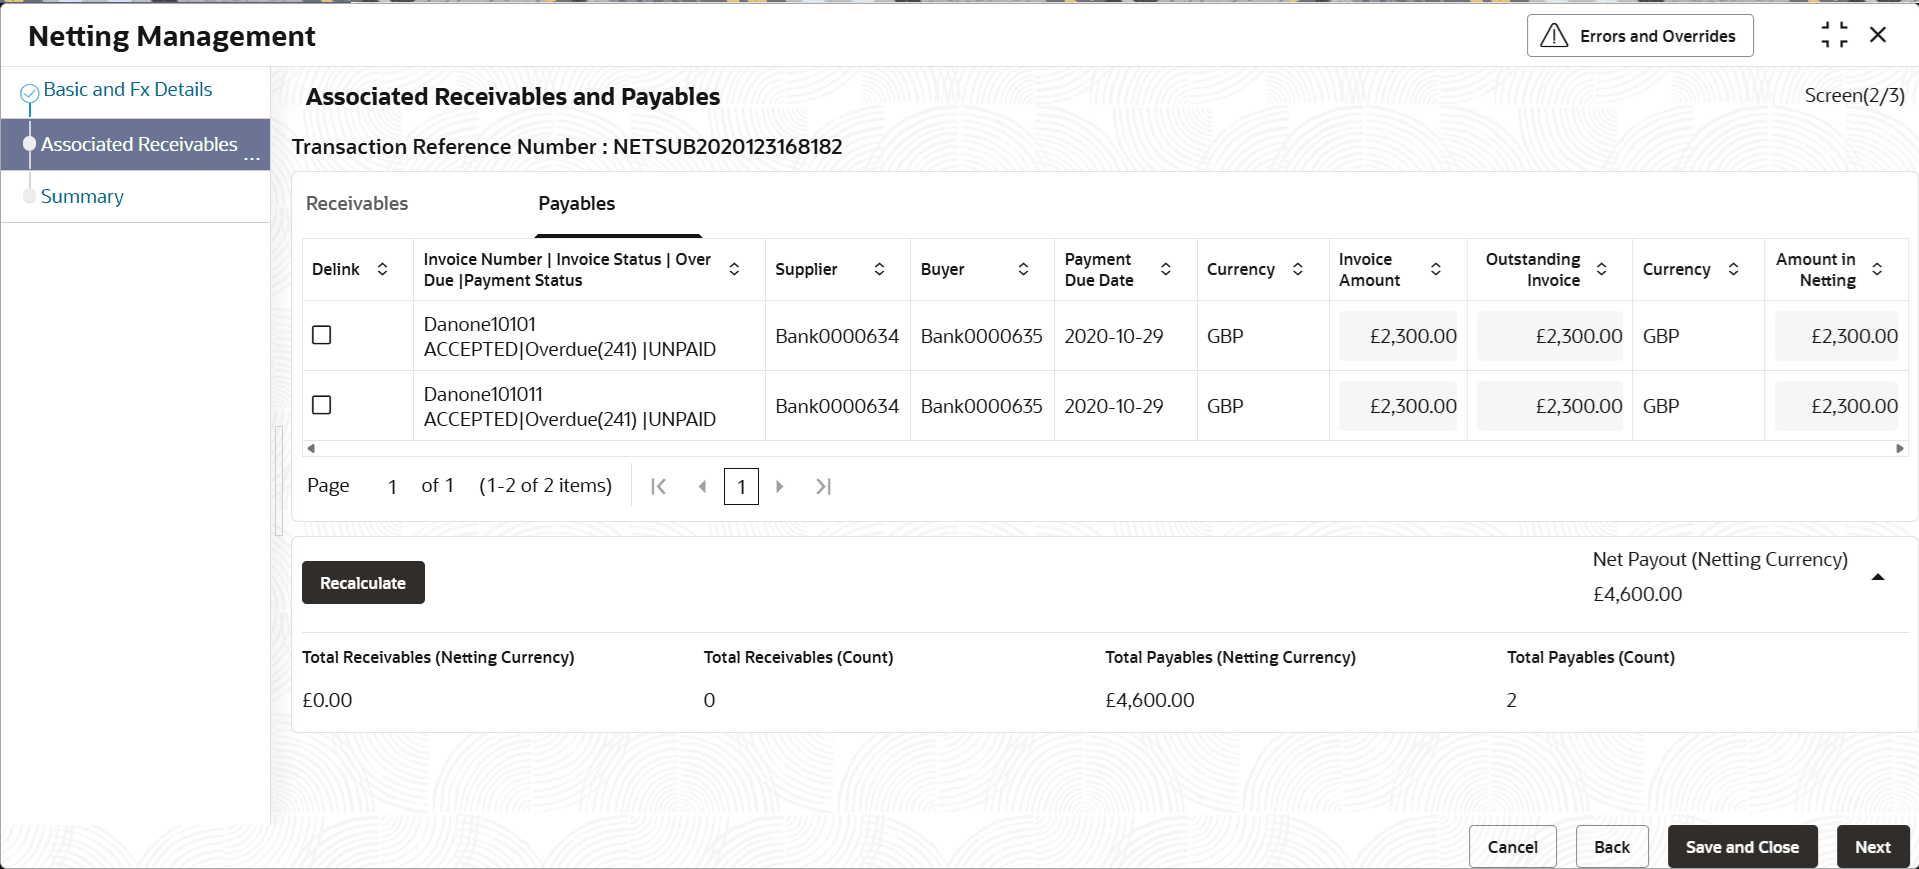
Task: Sort table by Buyer column
Action: click(x=1023, y=269)
